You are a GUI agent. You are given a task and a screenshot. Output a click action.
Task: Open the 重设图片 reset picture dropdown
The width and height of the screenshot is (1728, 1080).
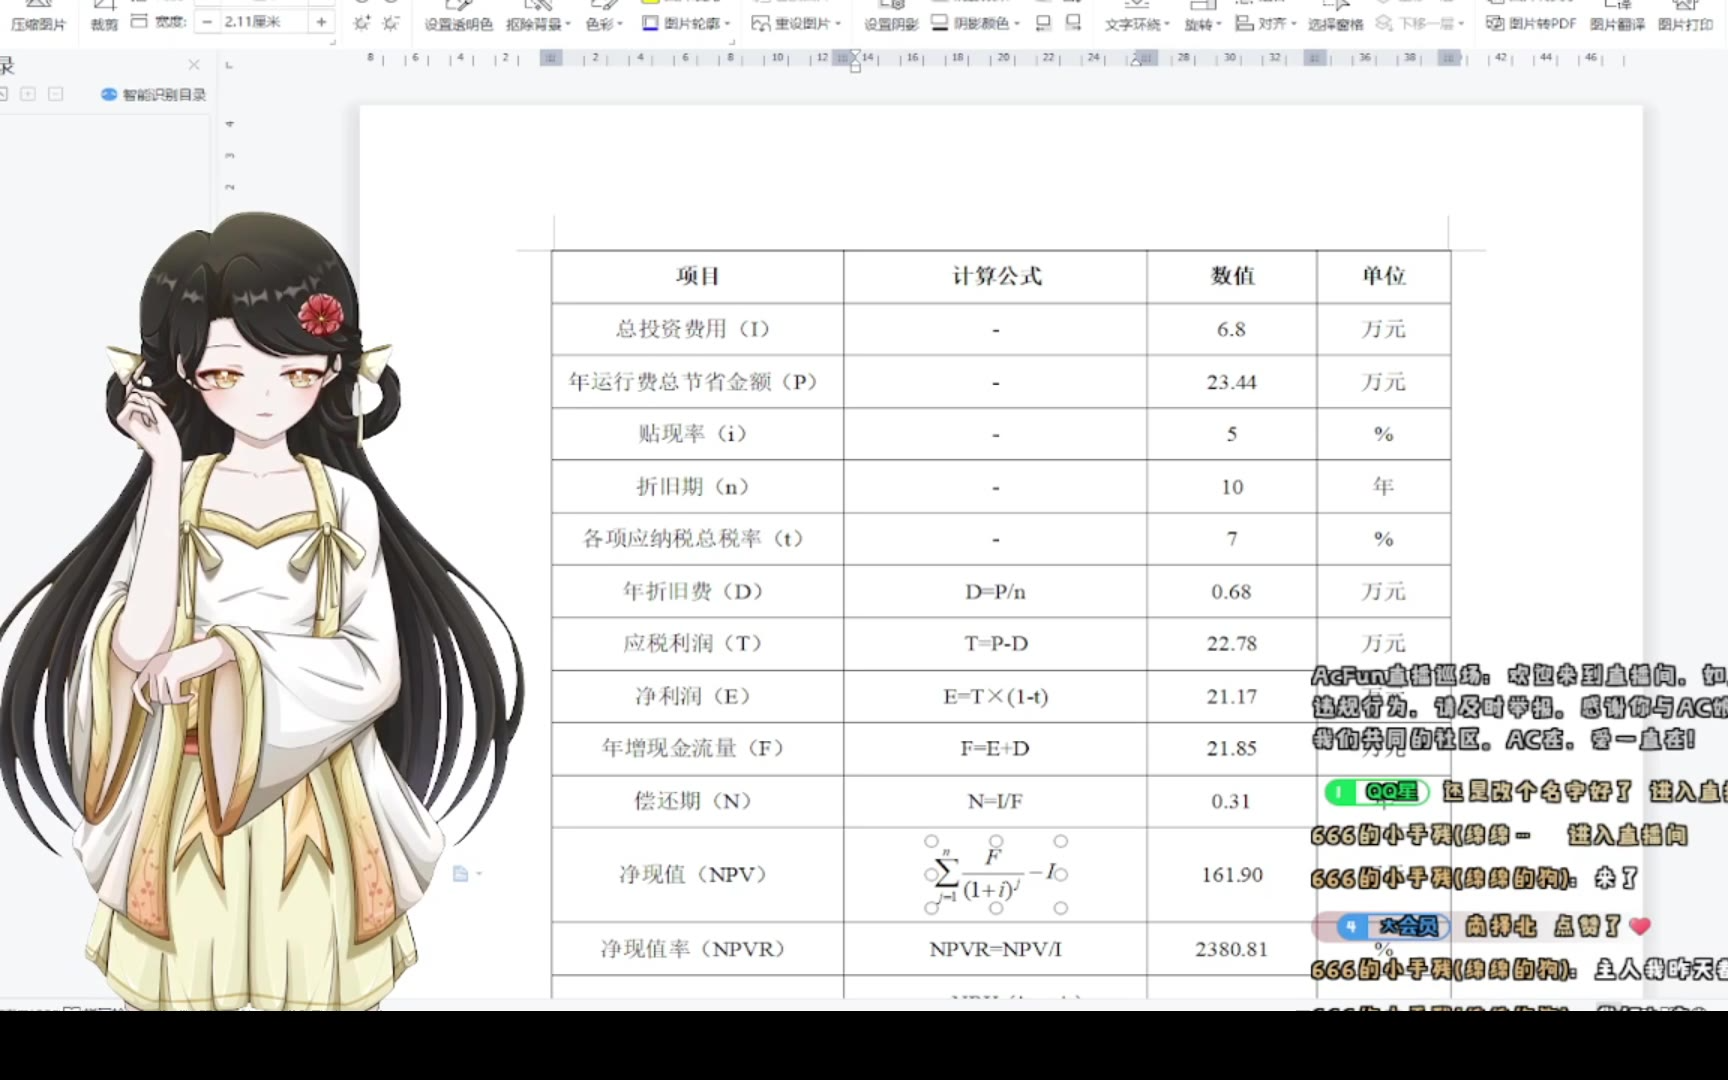796,23
